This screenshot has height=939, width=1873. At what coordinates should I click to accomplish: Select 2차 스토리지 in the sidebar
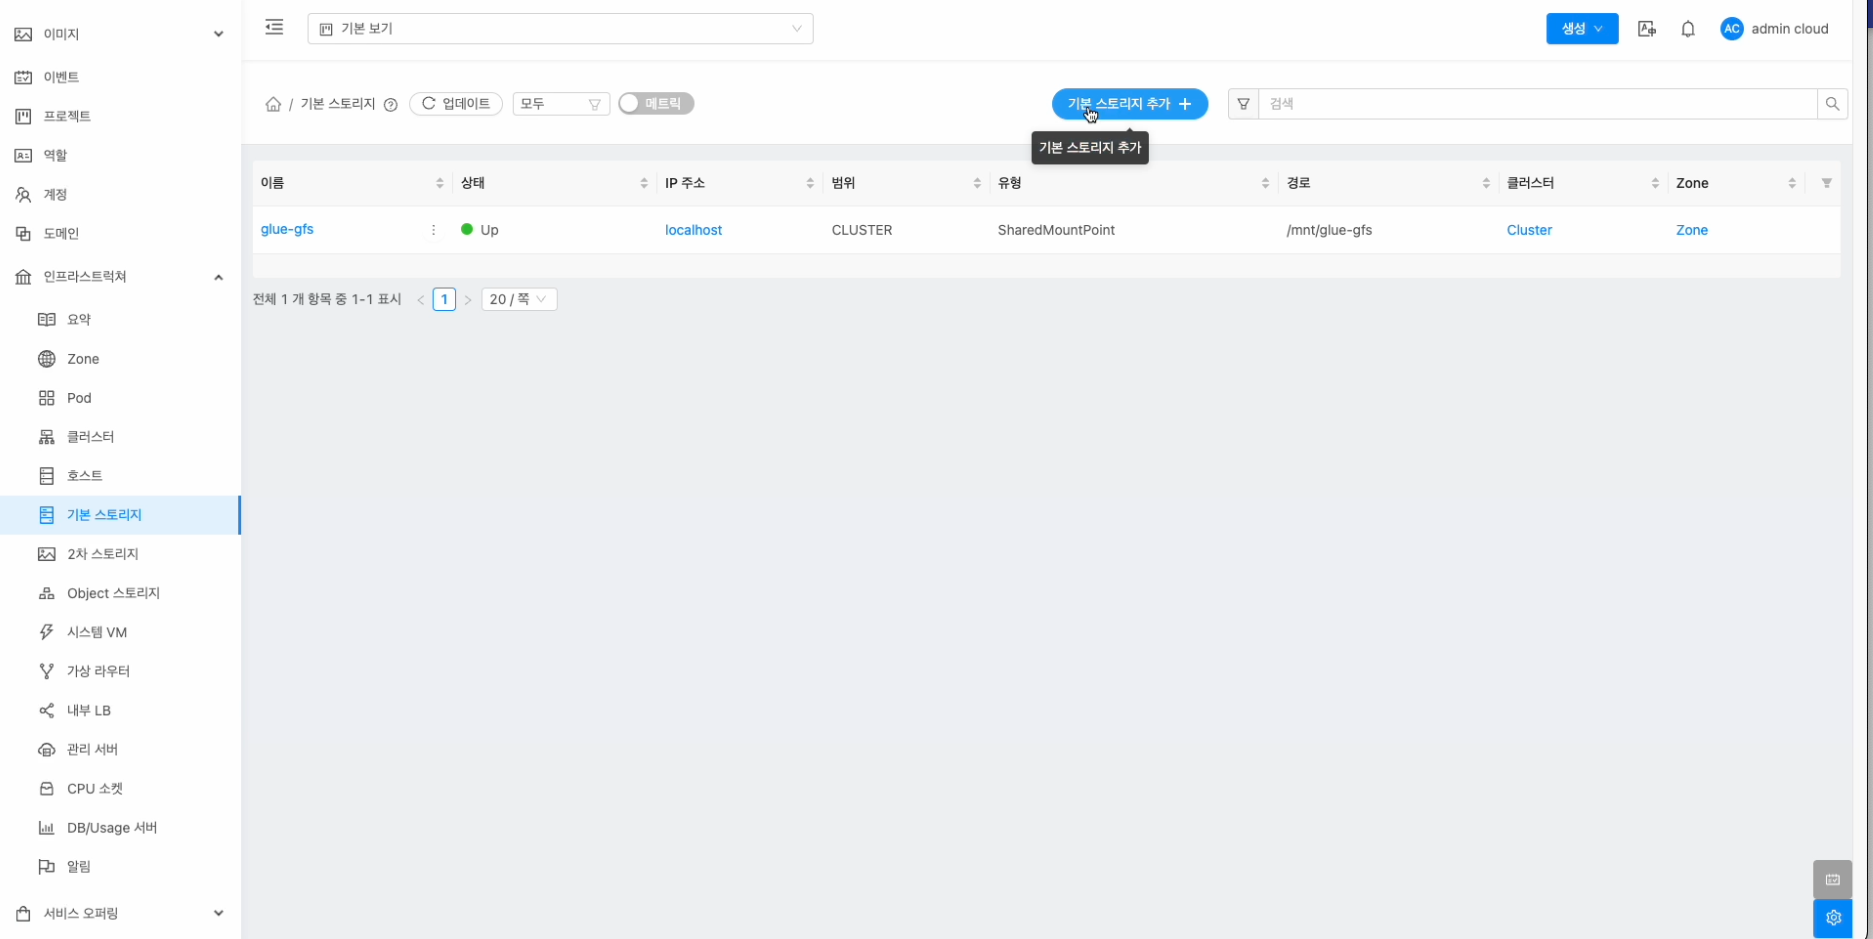[x=102, y=554]
